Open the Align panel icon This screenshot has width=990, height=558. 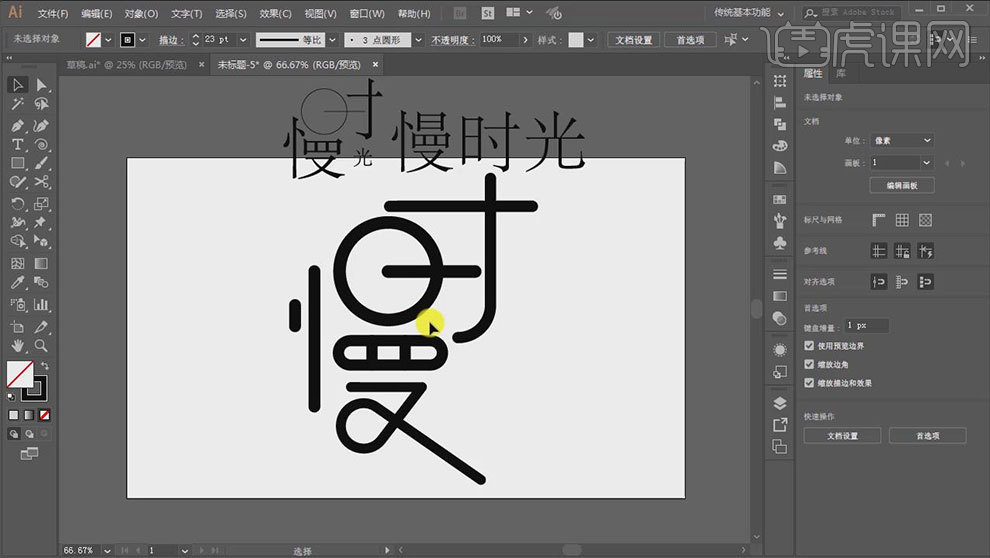780,102
